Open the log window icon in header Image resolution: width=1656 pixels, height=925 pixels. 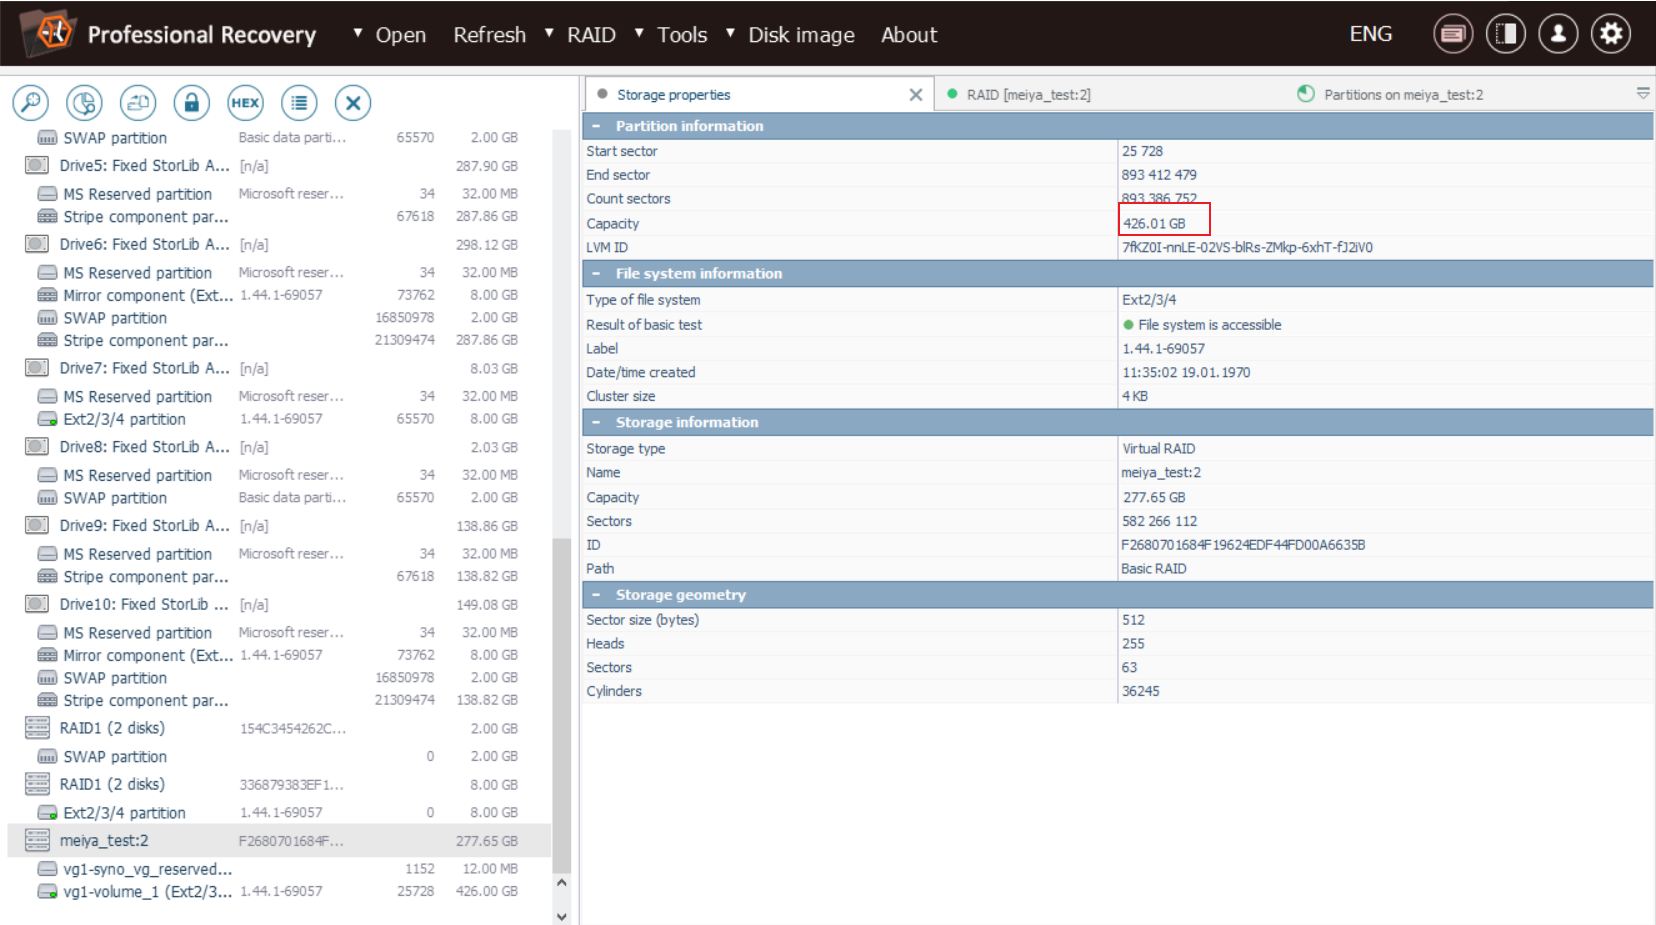(1453, 34)
